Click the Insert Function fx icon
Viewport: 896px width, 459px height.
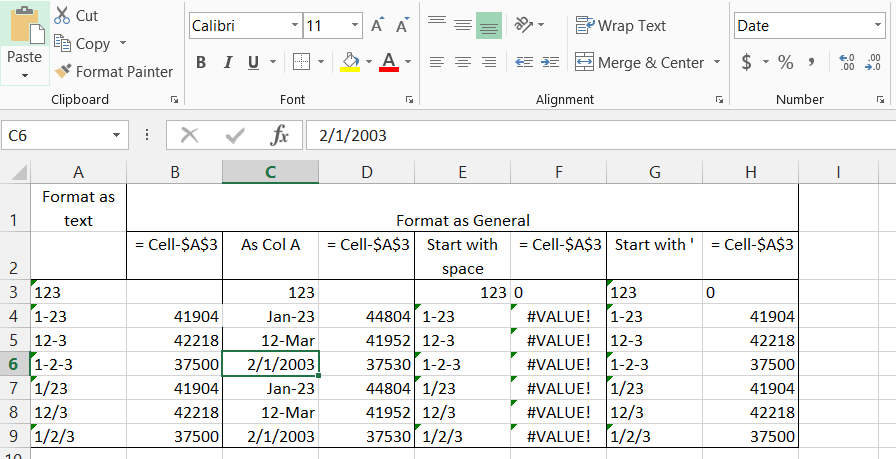click(x=280, y=135)
